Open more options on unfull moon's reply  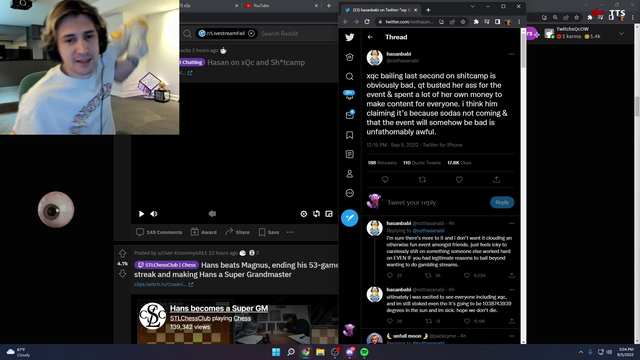coord(511,336)
